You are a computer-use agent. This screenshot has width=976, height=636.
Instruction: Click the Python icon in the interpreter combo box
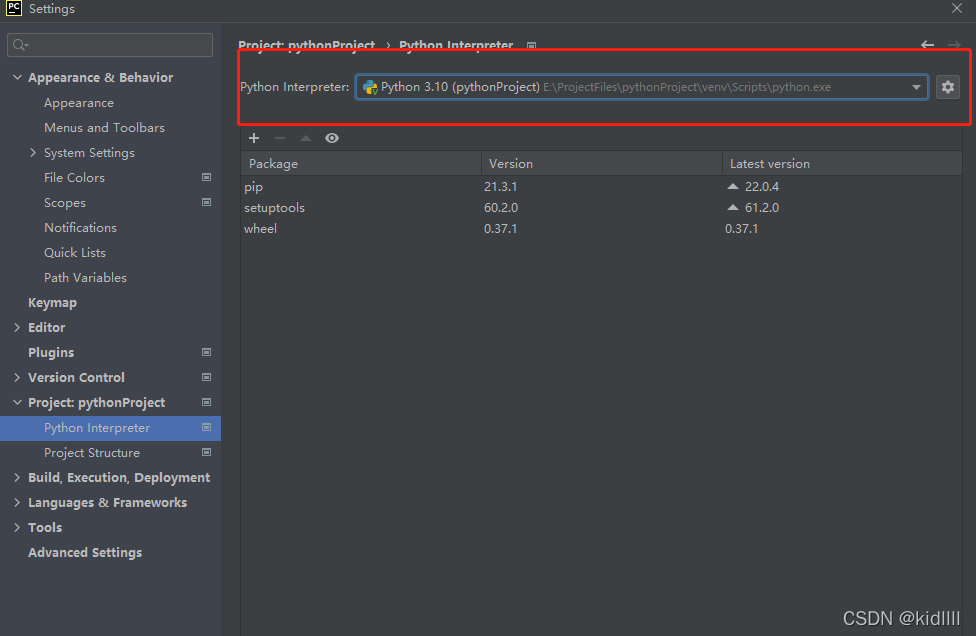370,87
